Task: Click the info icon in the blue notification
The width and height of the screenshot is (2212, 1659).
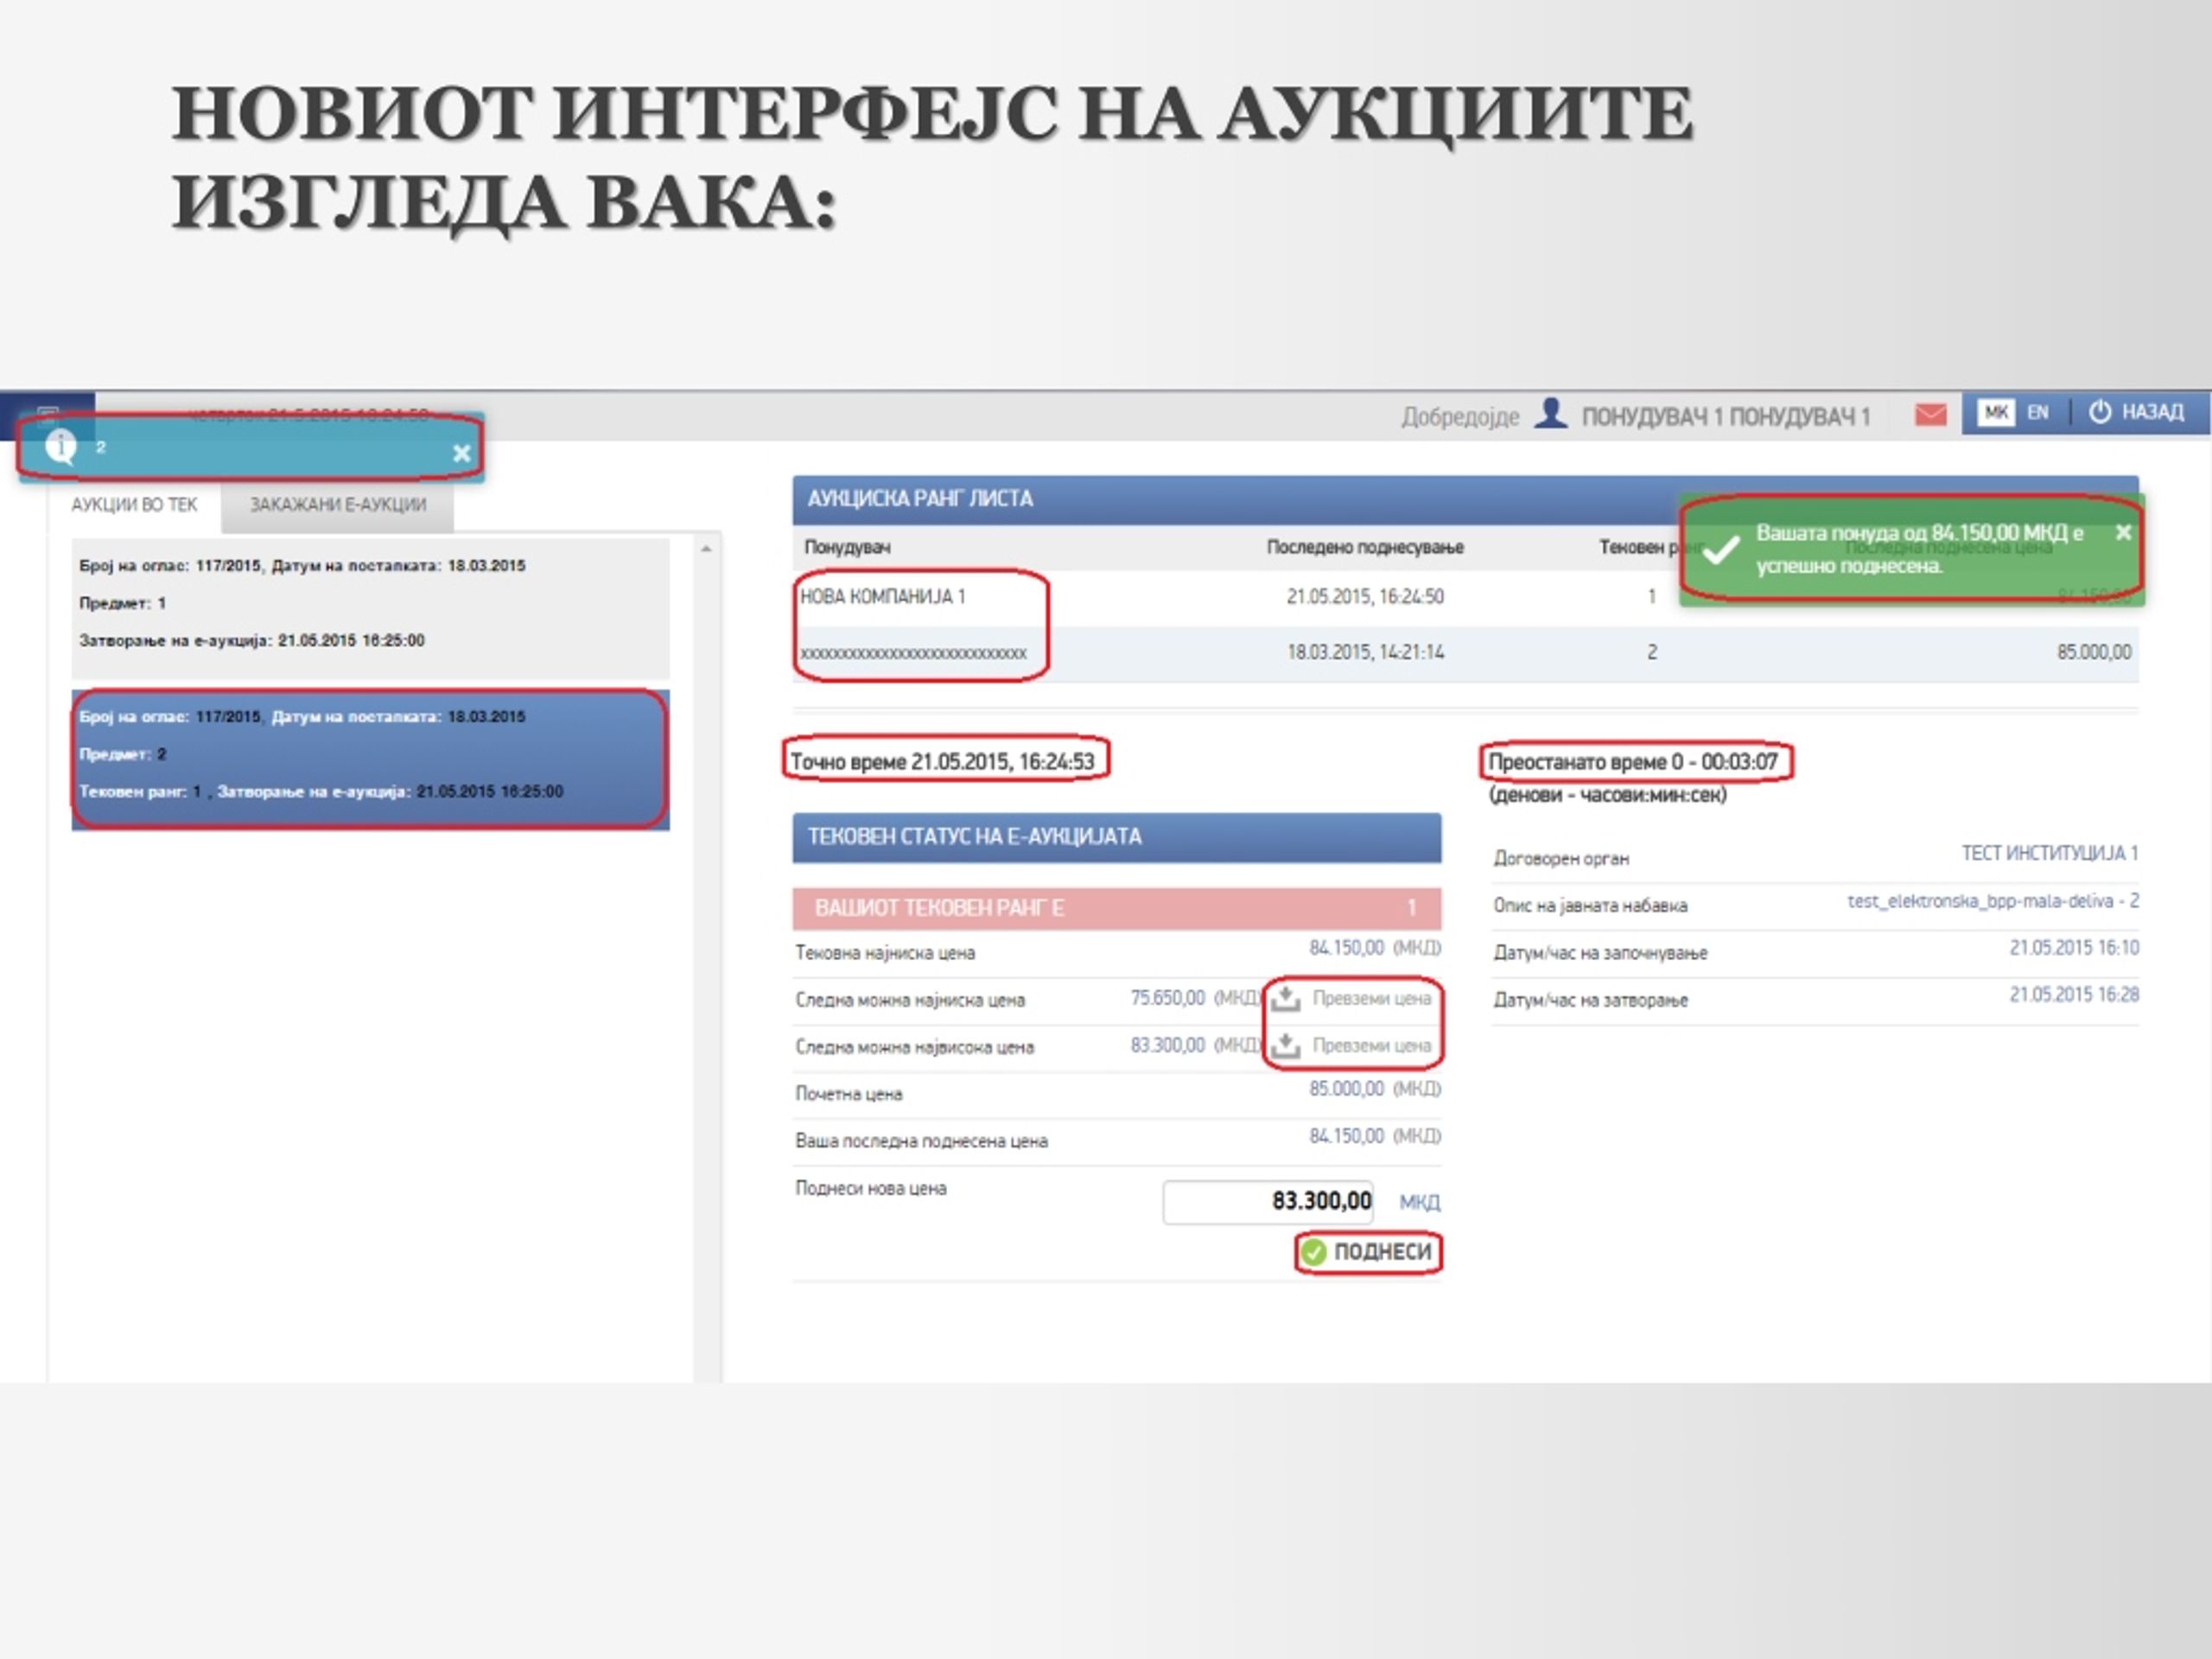Action: click(x=61, y=447)
